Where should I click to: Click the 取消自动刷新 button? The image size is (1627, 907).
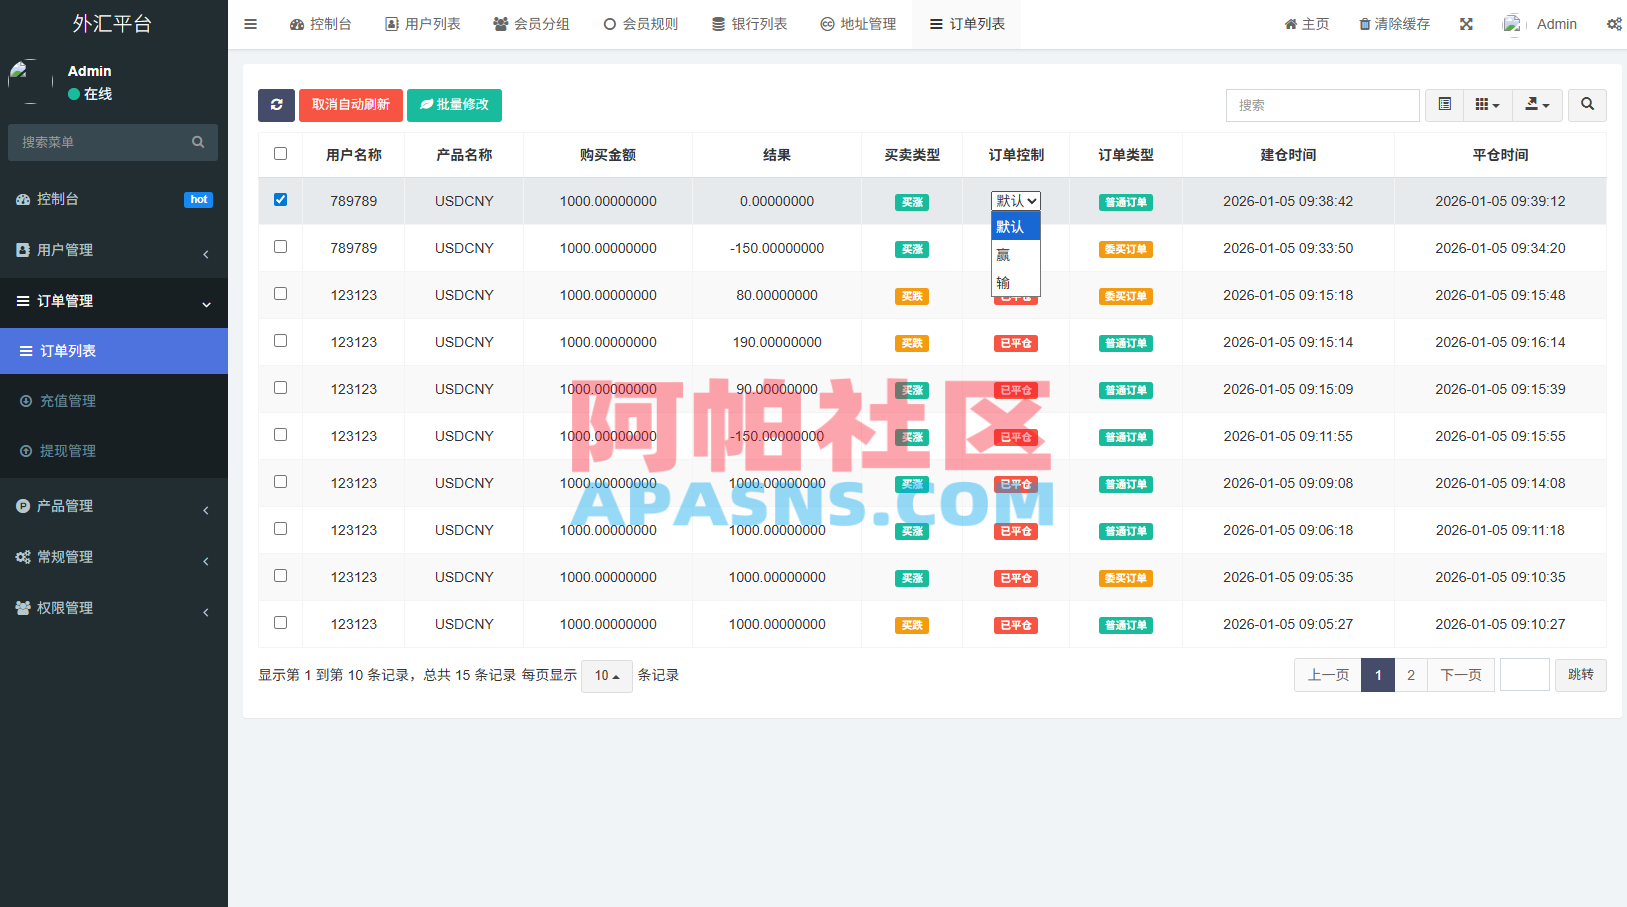click(x=351, y=105)
